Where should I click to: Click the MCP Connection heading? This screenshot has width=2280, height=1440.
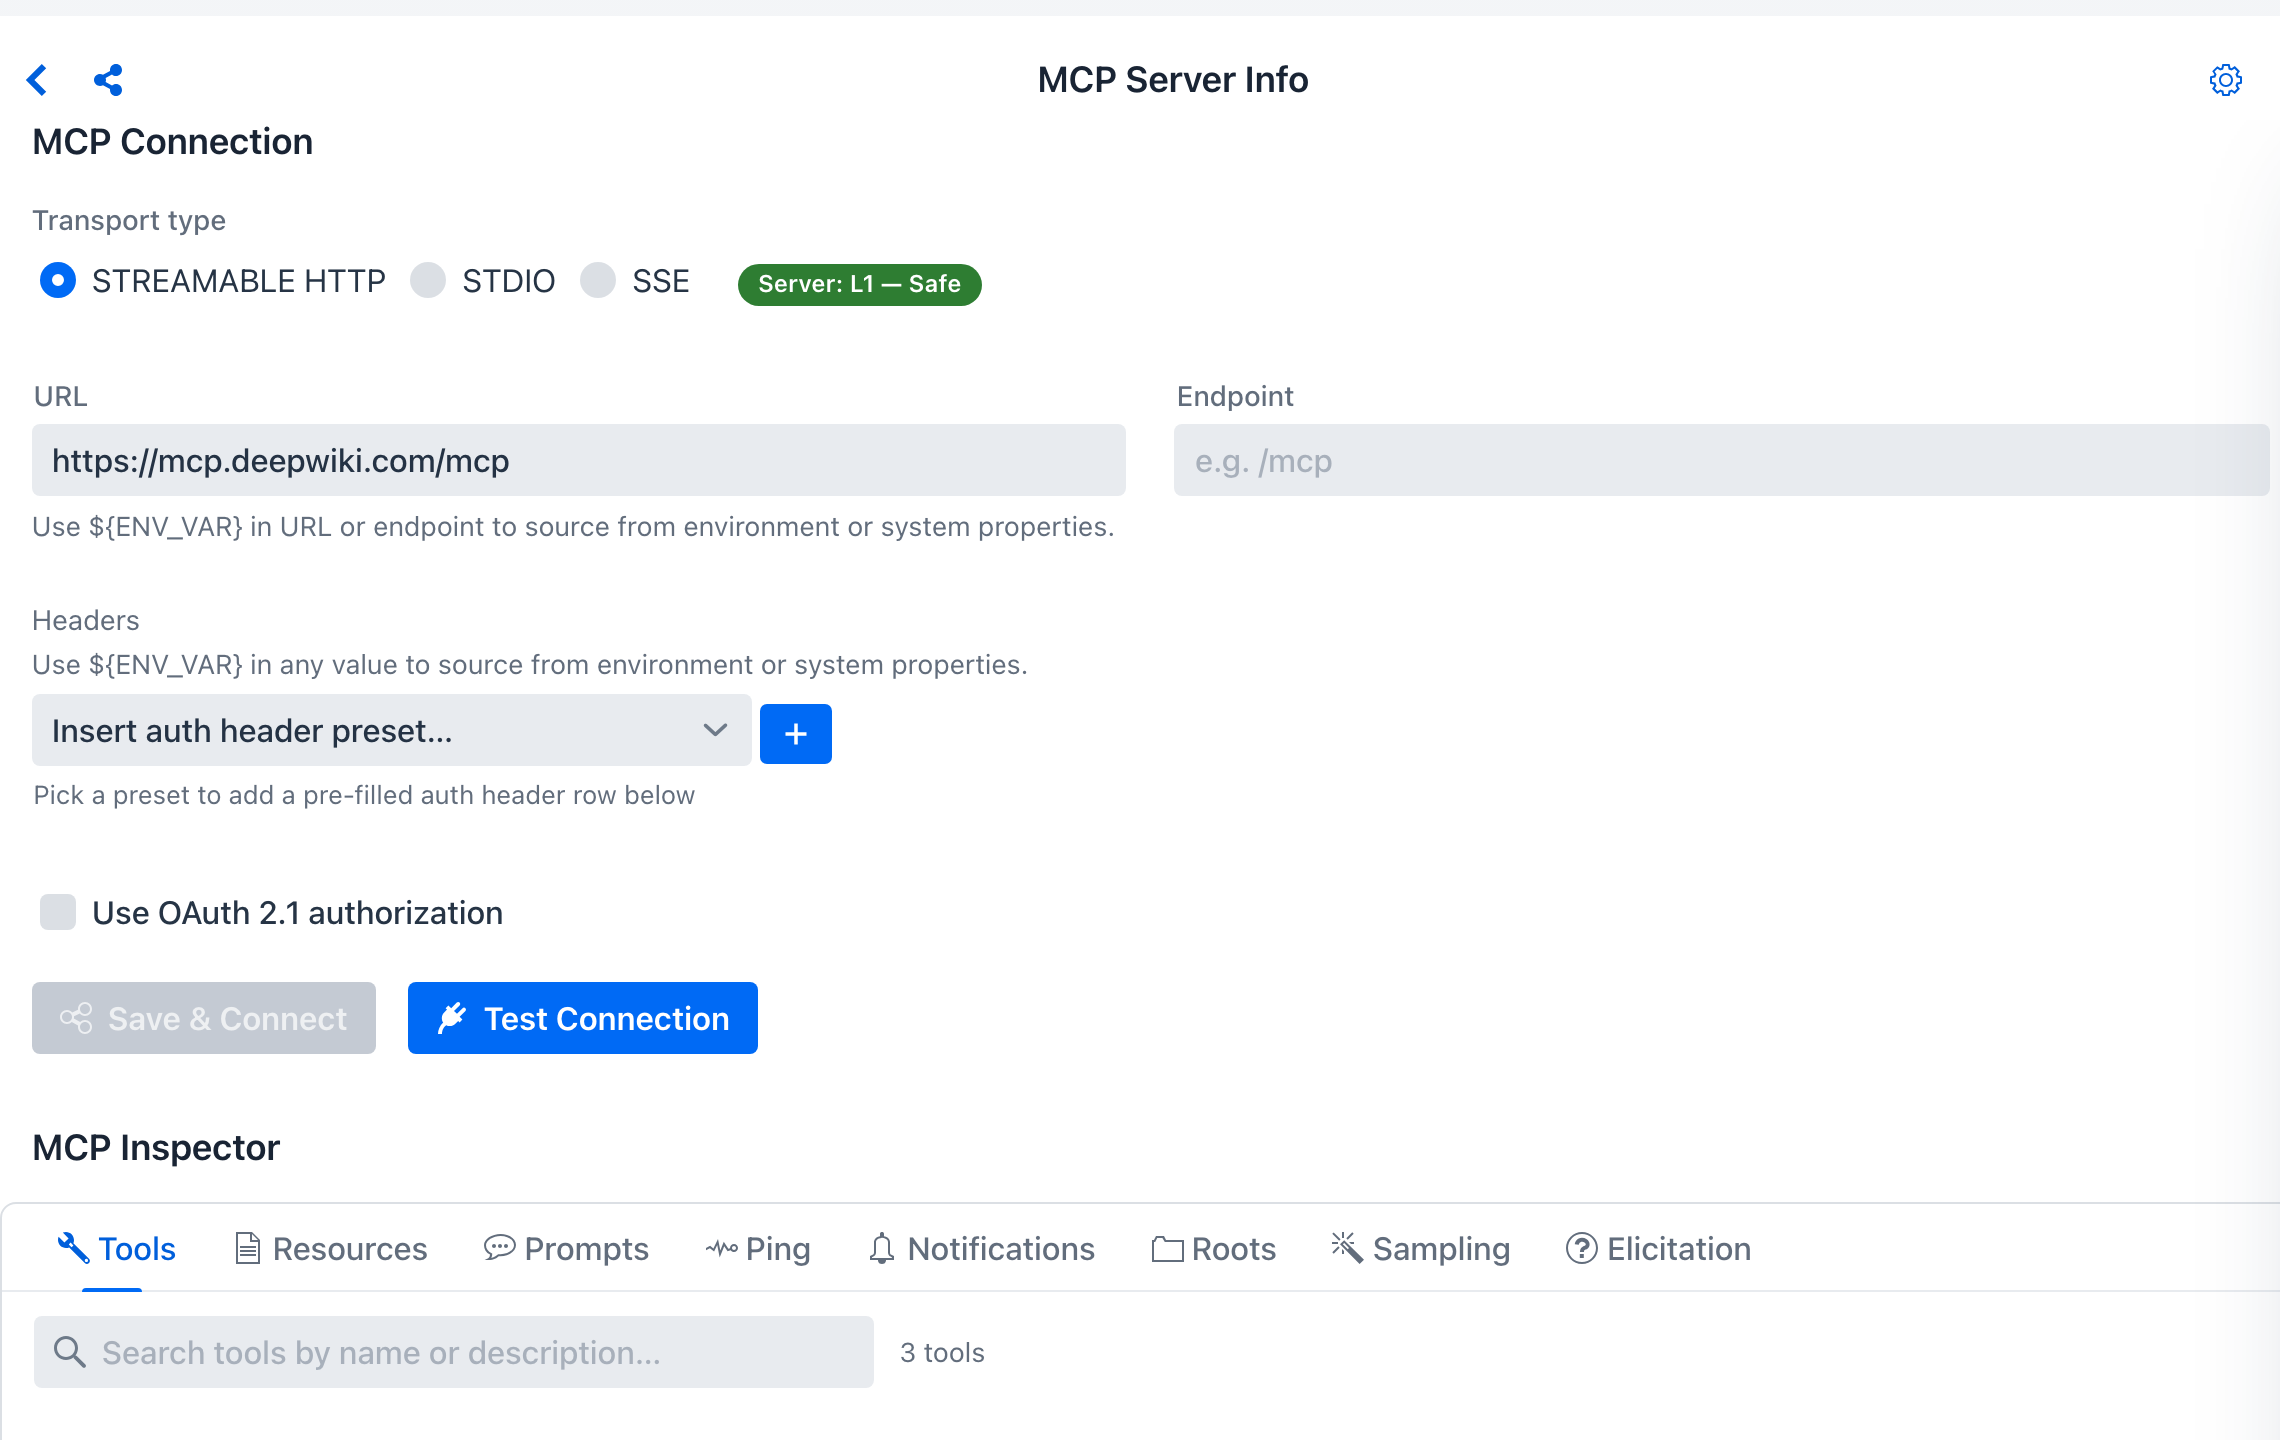(172, 141)
